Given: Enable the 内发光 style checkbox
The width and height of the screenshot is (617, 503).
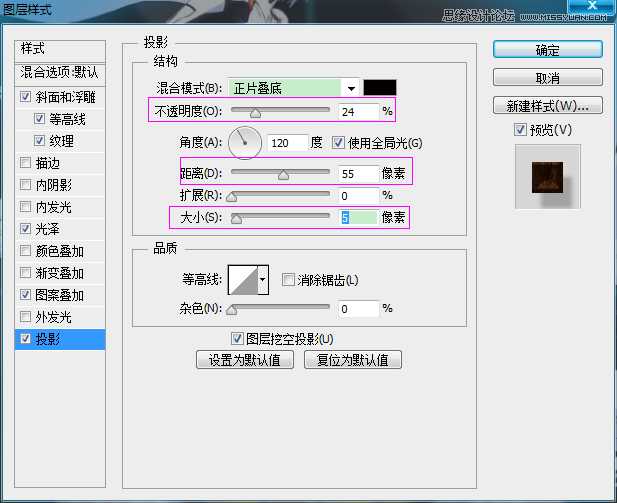Looking at the screenshot, I should pos(25,207).
